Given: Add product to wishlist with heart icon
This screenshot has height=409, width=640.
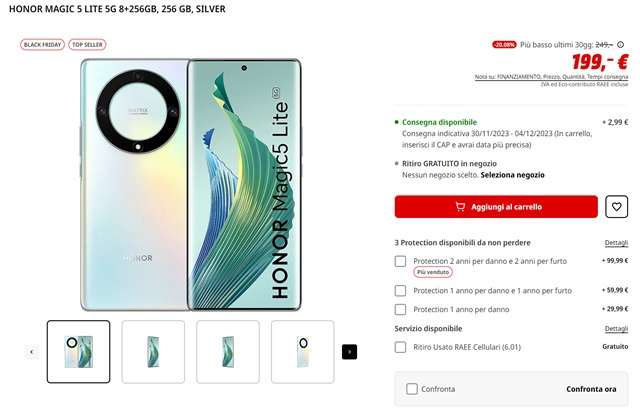Looking at the screenshot, I should (616, 207).
